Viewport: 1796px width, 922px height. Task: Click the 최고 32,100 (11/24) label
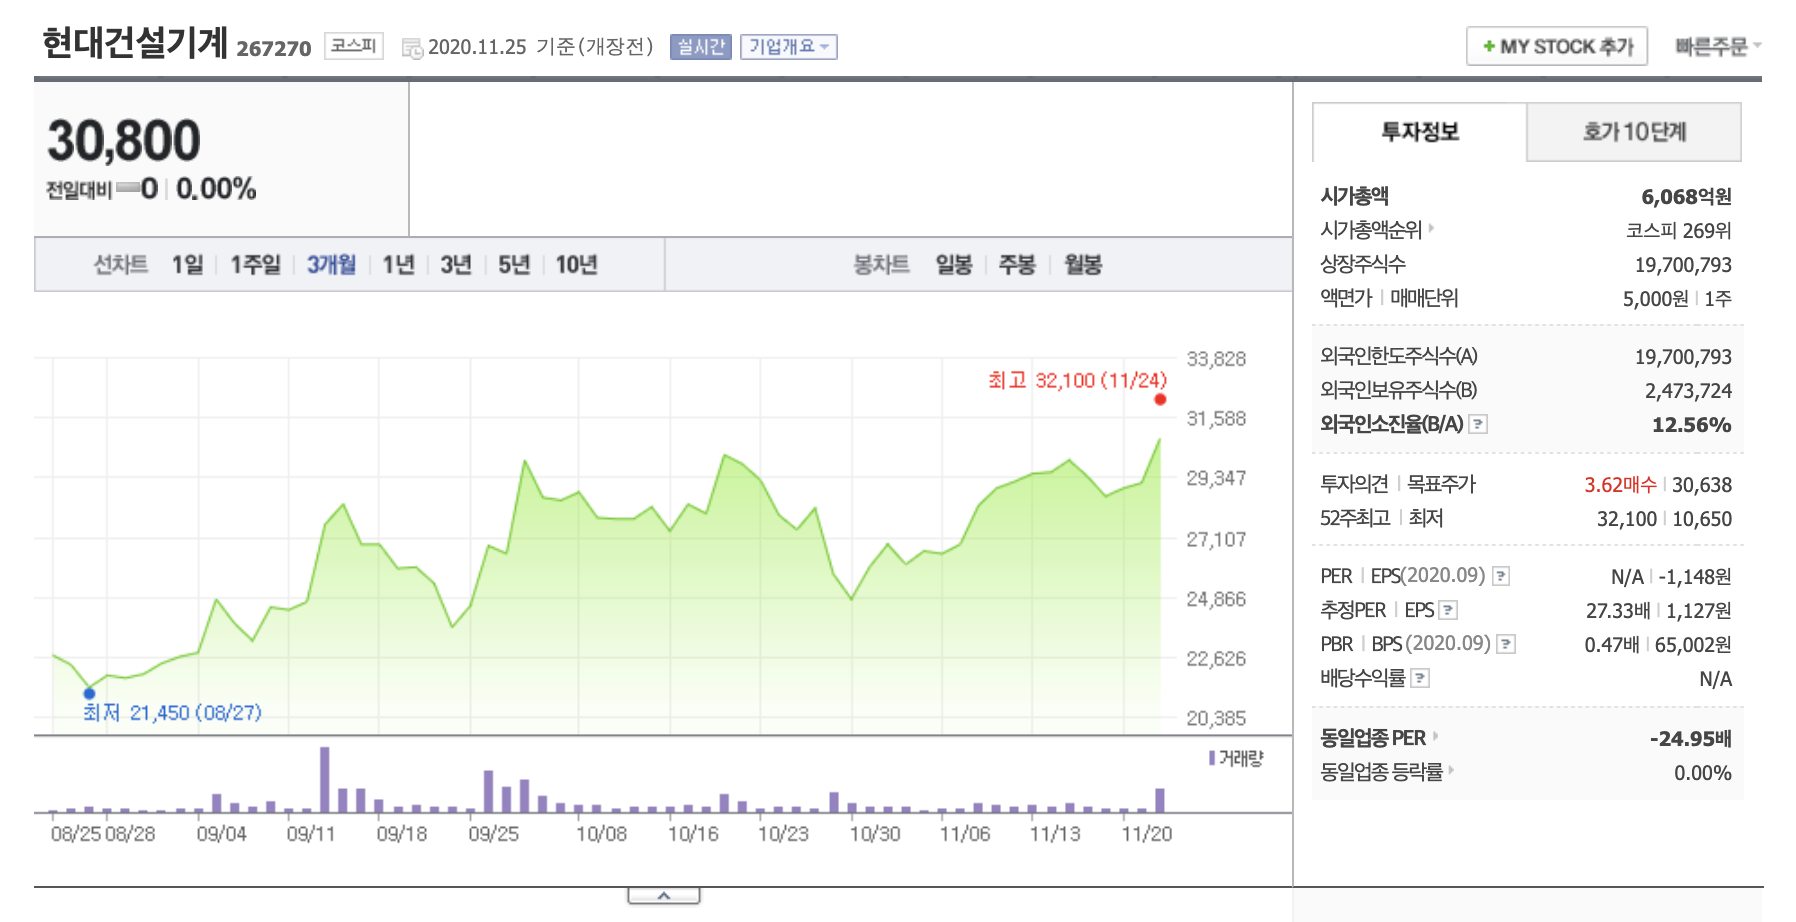point(1077,380)
